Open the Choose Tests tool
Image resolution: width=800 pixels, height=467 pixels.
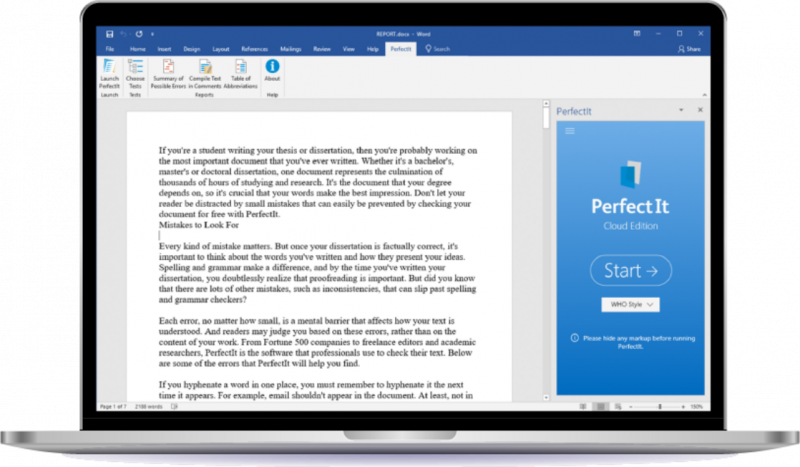pyautogui.click(x=135, y=72)
